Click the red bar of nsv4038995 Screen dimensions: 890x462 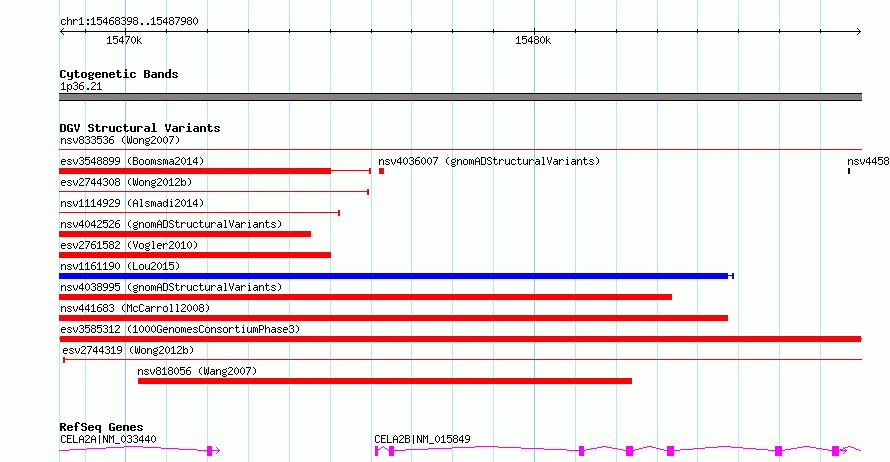pos(366,297)
